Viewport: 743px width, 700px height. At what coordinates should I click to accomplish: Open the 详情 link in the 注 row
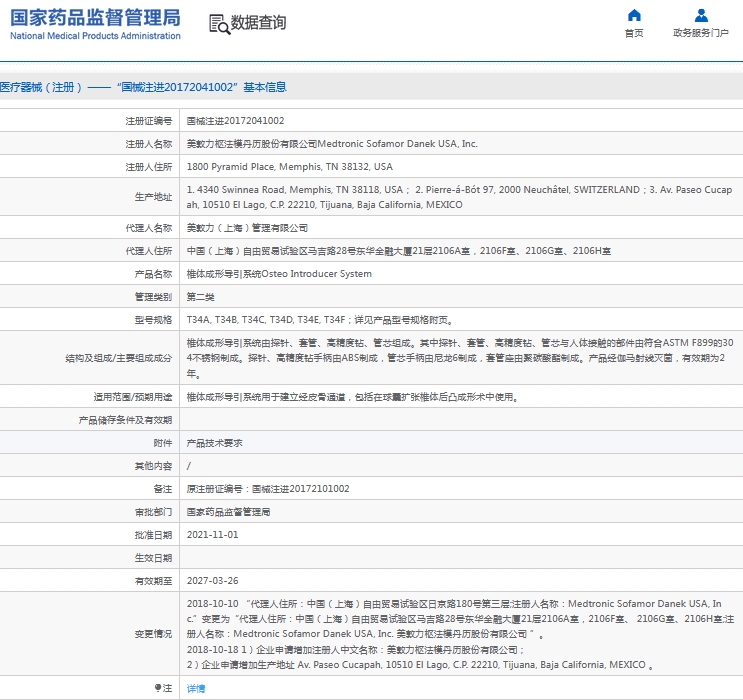click(x=196, y=688)
